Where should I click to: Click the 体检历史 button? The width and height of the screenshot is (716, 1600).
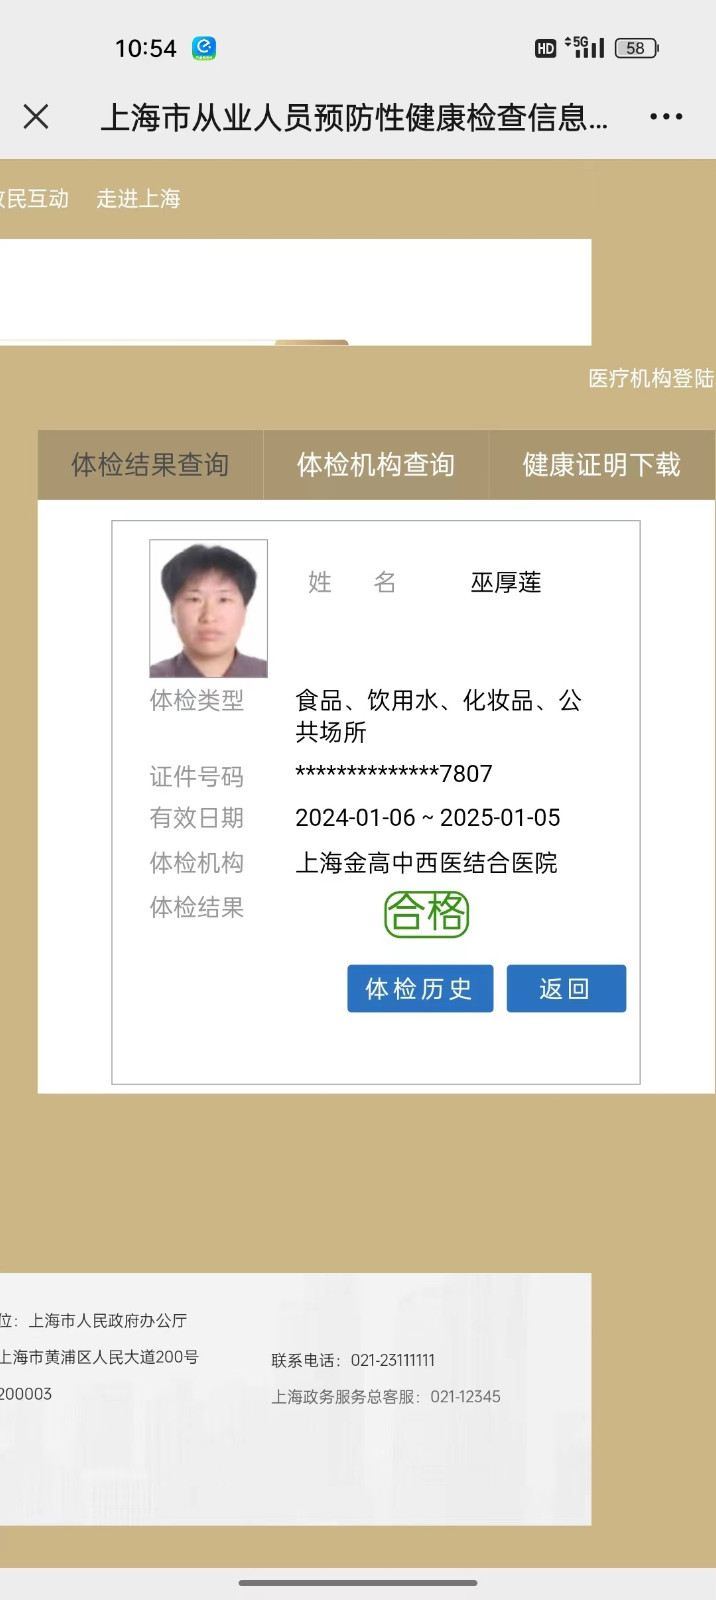[x=420, y=989]
